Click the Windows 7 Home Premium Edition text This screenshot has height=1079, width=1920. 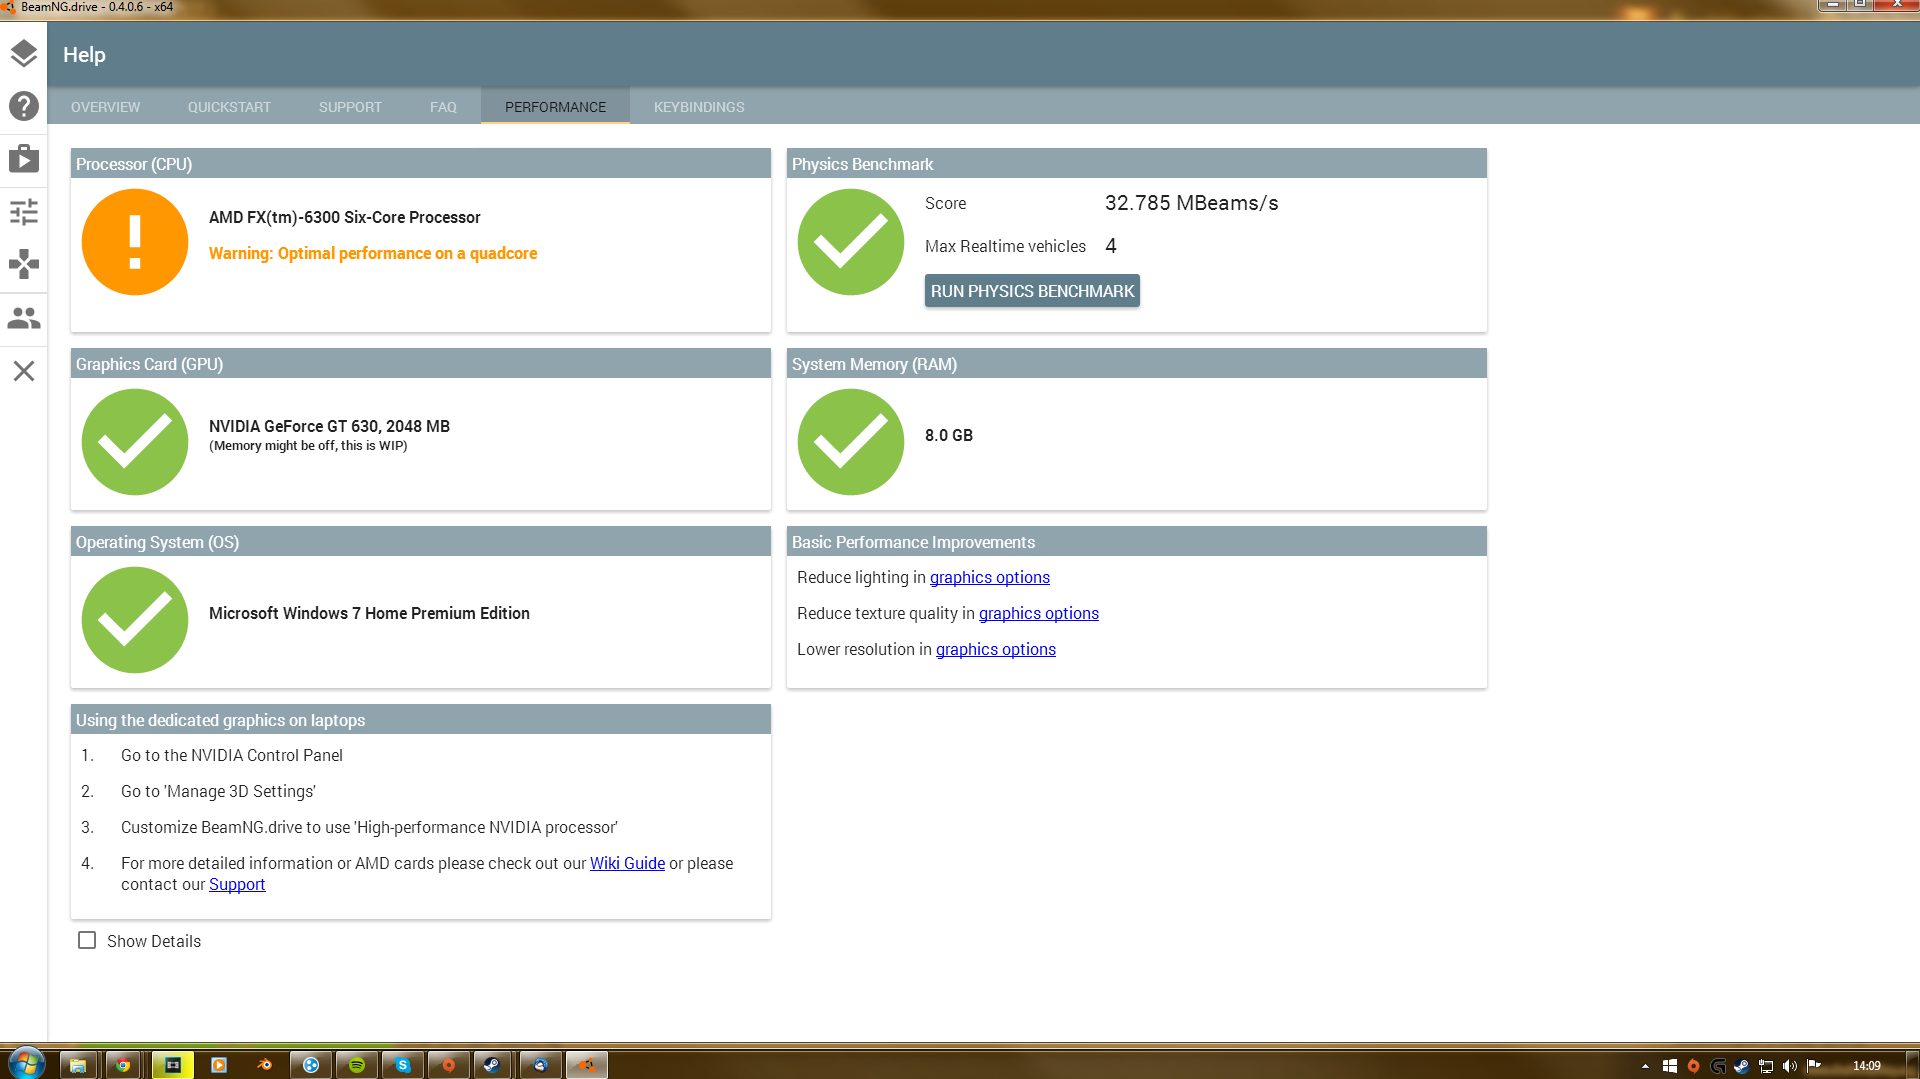[369, 614]
